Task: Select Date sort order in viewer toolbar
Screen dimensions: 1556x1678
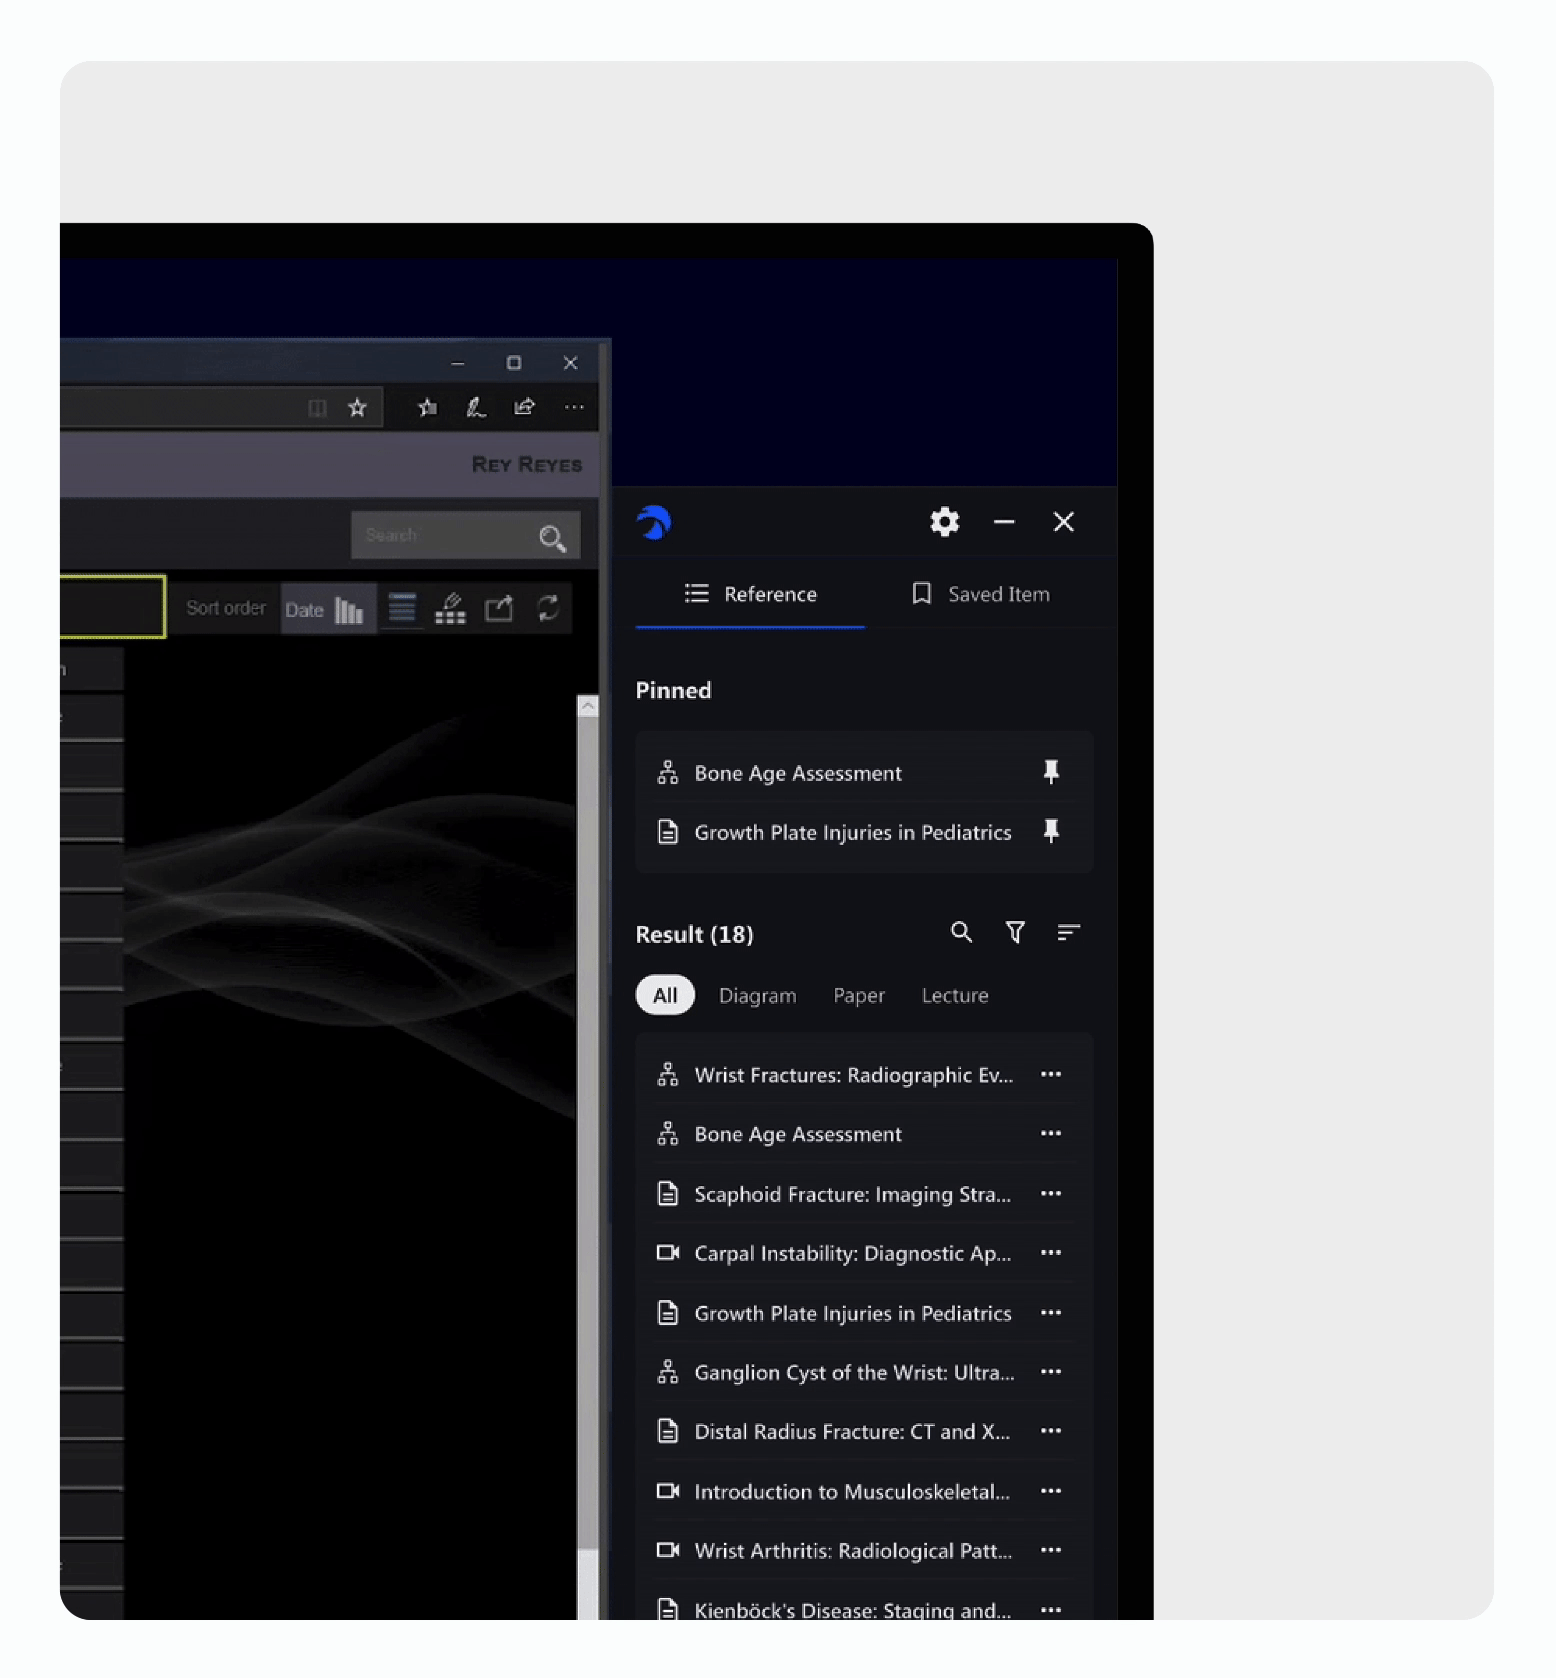Action: tap(304, 609)
